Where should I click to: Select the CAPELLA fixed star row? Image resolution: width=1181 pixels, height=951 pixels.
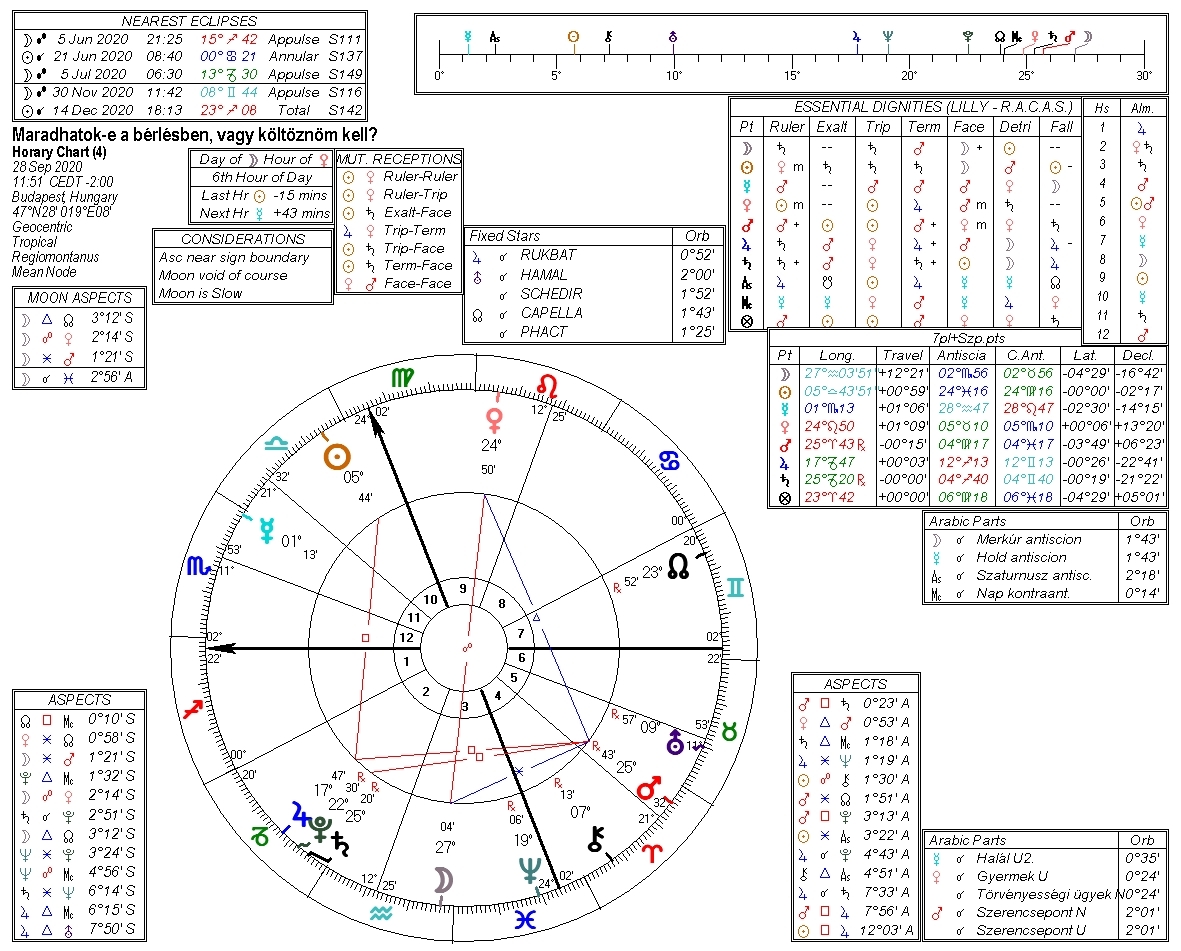tap(593, 312)
